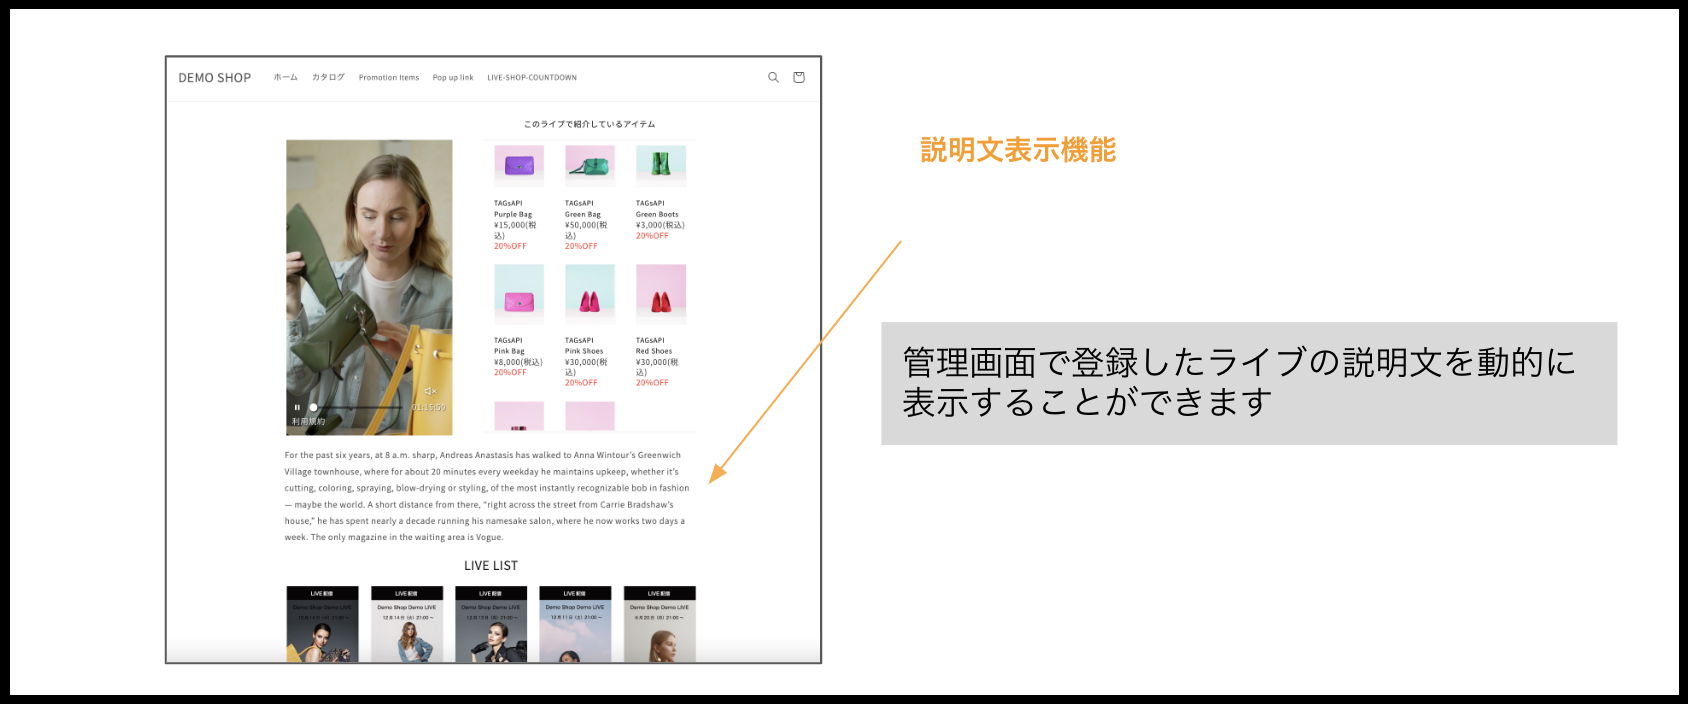This screenshot has width=1688, height=704.
Task: Open the ホーム menu item
Action: (285, 77)
